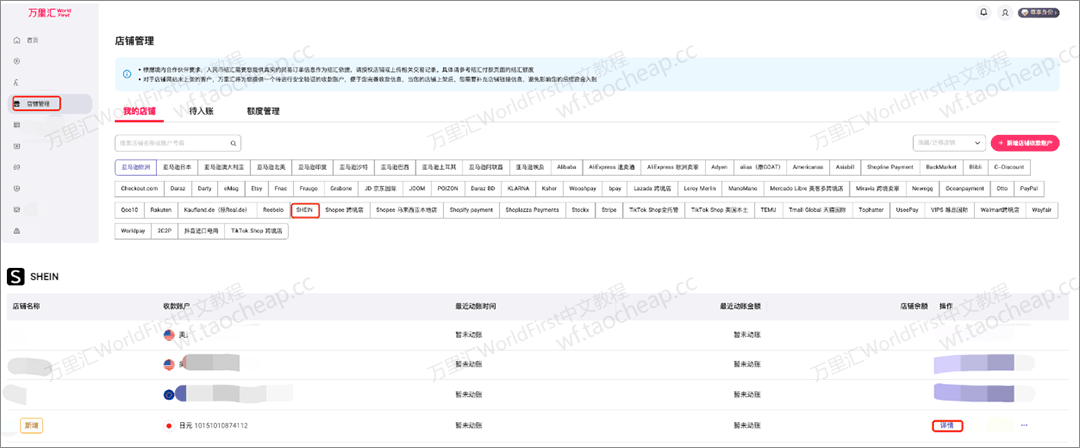The height and width of the screenshot is (448, 1080).
Task: Select the TikTok Shop全托管 filter
Action: tap(654, 209)
